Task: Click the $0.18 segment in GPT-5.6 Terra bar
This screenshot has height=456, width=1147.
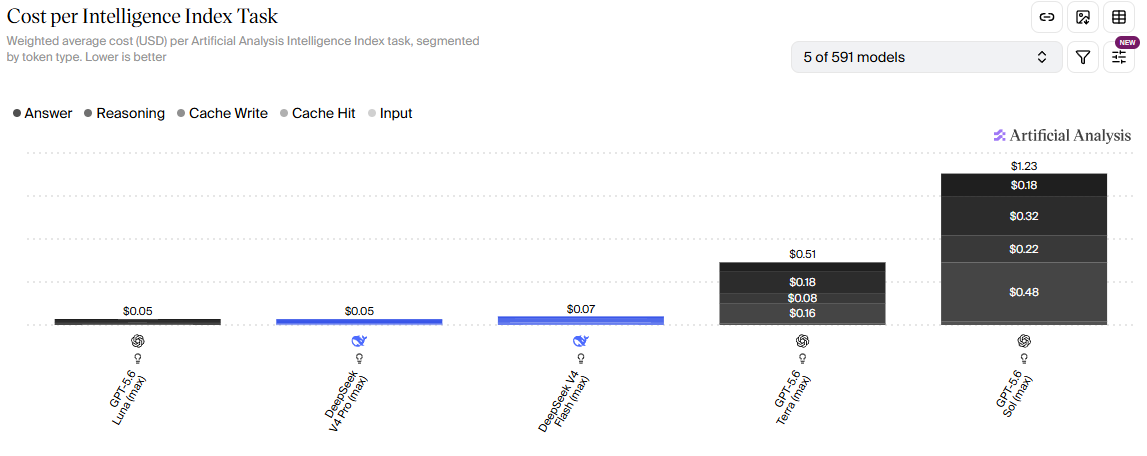Action: [x=802, y=282]
